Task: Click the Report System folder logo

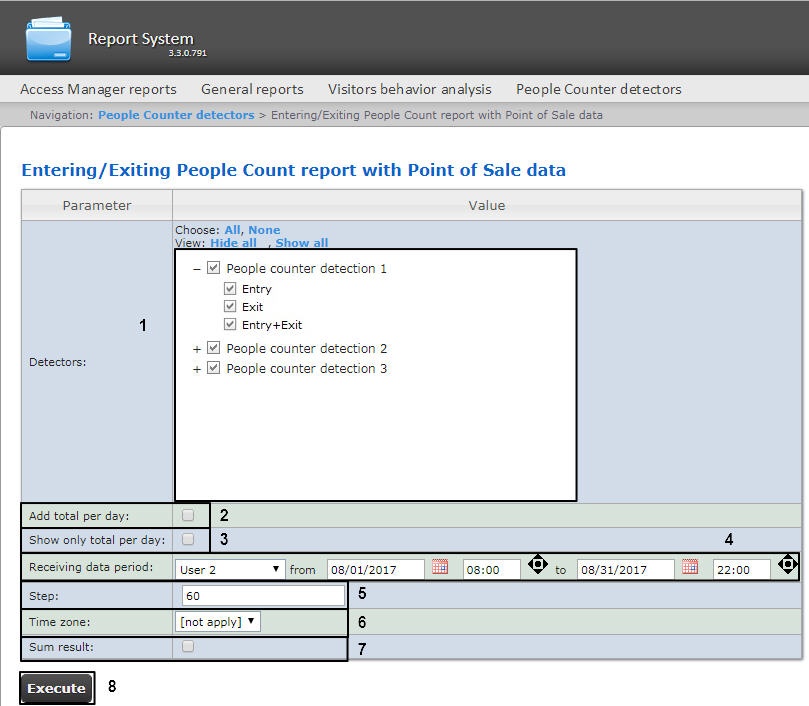Action: [x=48, y=38]
